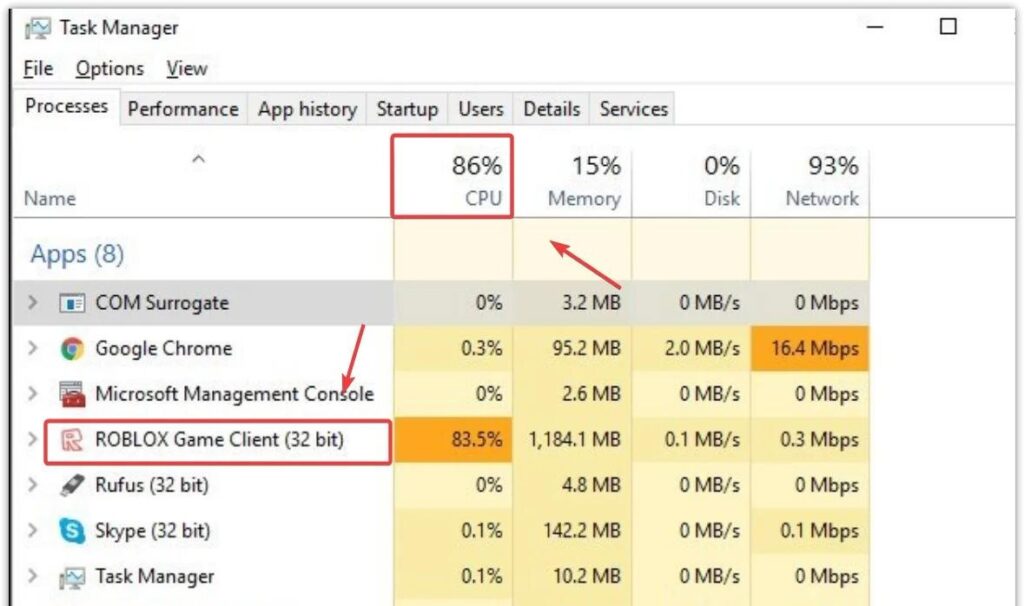Sort by the Network column header
The height and width of the screenshot is (606, 1024).
810,183
